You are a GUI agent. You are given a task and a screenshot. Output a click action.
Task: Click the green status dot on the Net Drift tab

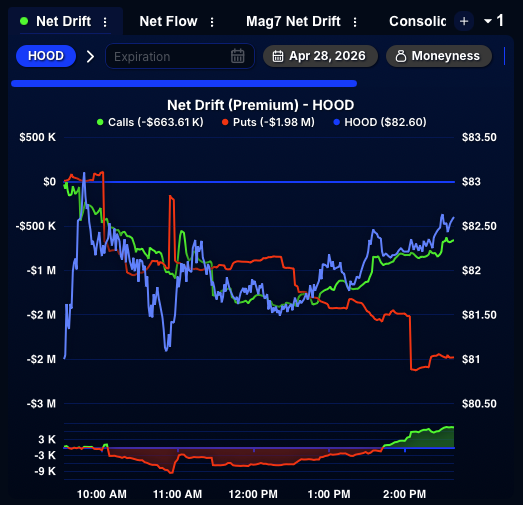[24, 21]
